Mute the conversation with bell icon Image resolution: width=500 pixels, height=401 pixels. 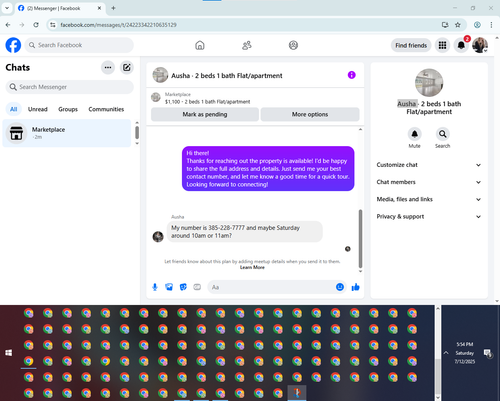tap(414, 134)
